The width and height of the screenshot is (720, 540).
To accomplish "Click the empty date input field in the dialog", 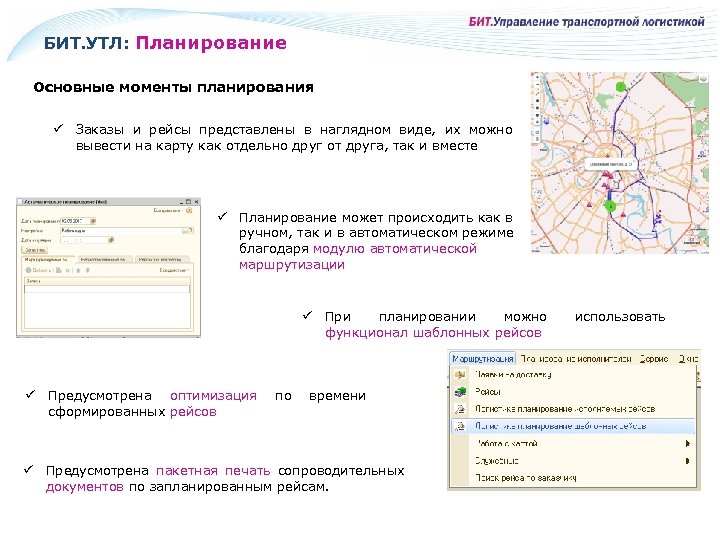I will [84, 240].
